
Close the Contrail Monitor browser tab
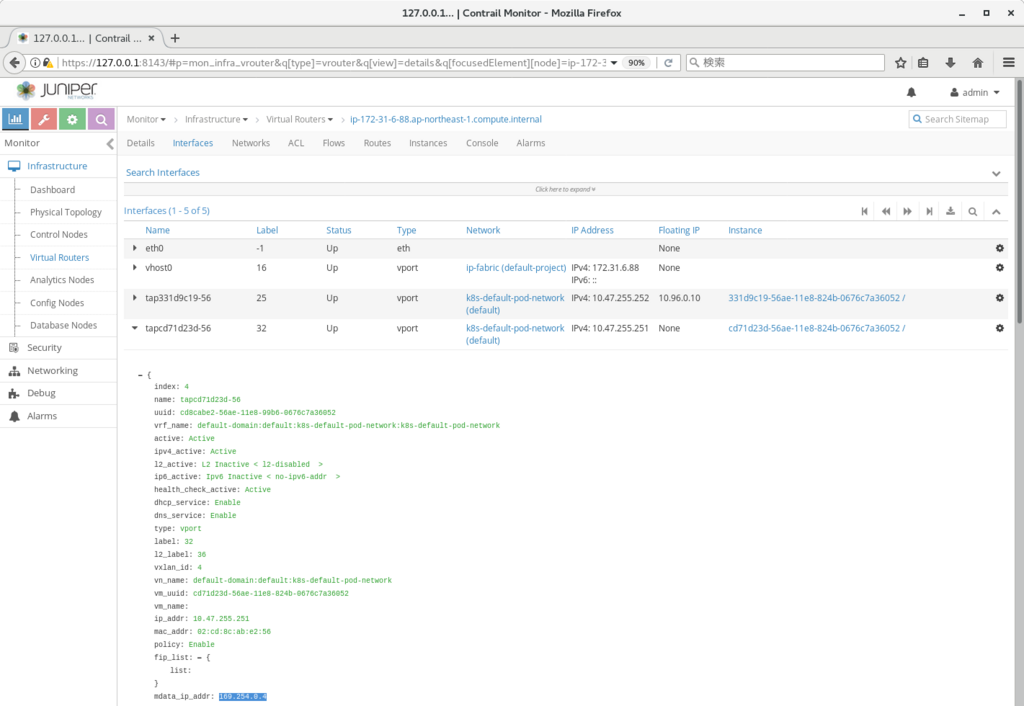(151, 39)
